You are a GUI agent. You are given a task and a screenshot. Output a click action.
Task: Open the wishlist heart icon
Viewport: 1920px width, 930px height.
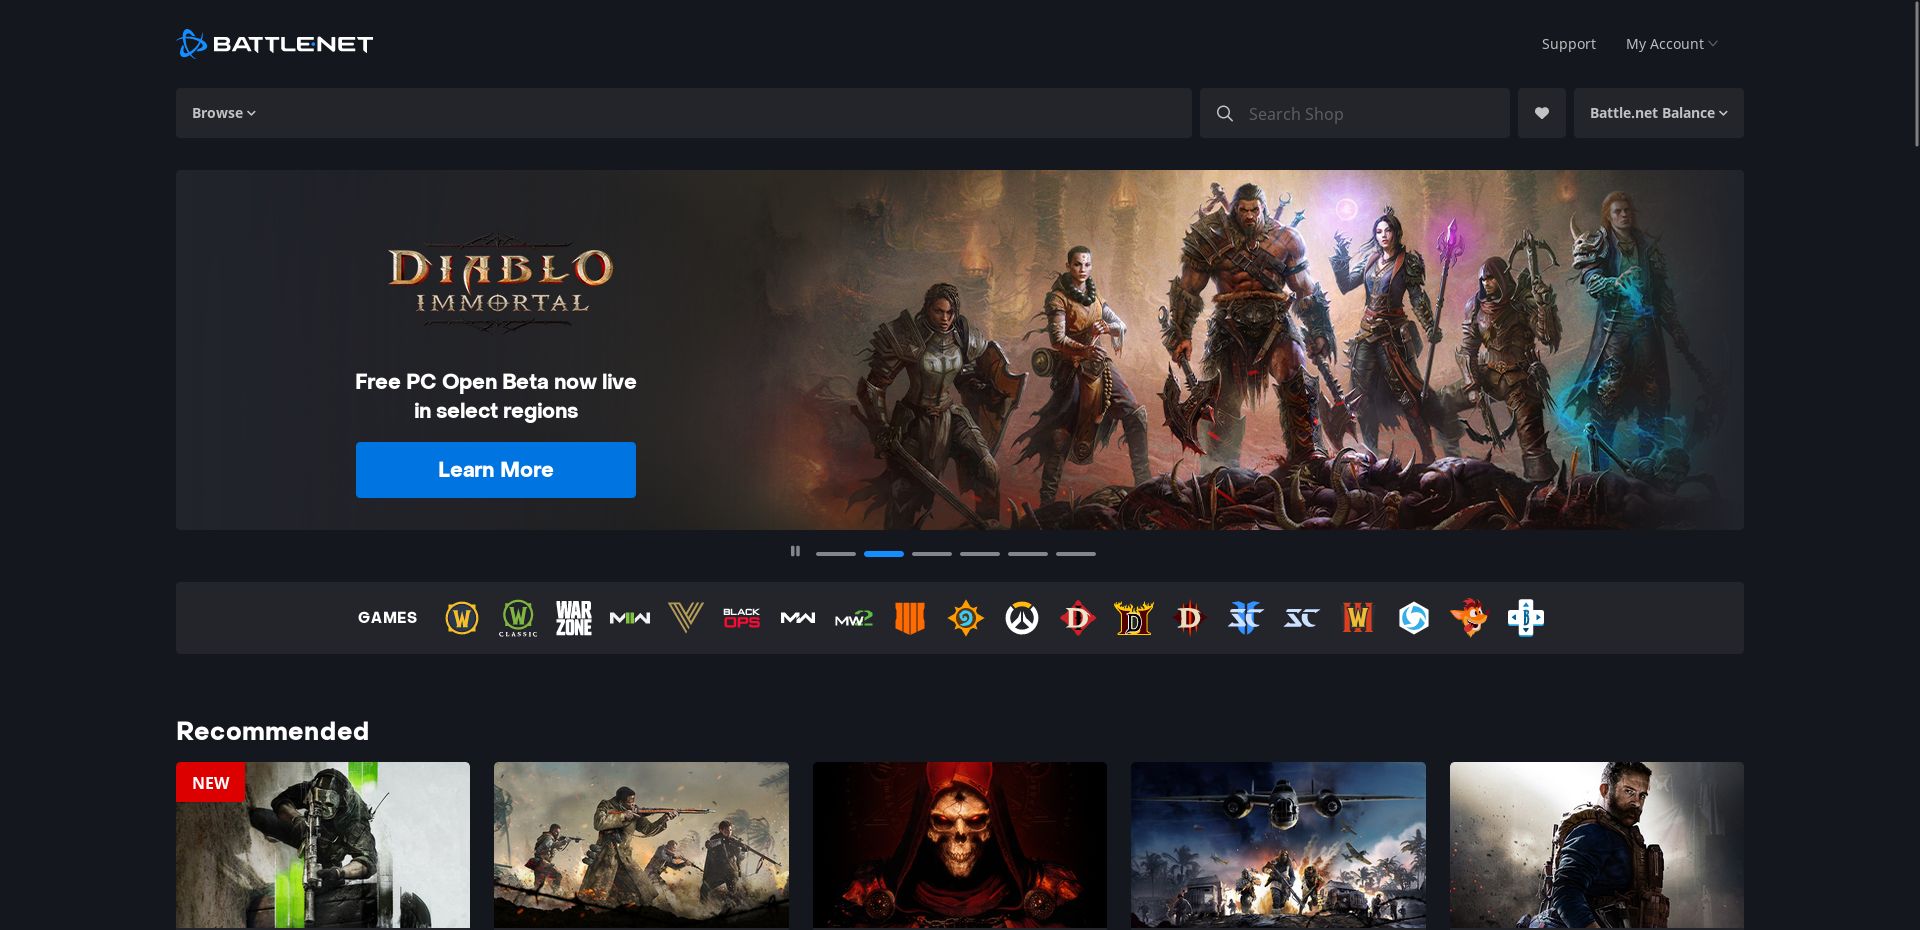(1542, 113)
